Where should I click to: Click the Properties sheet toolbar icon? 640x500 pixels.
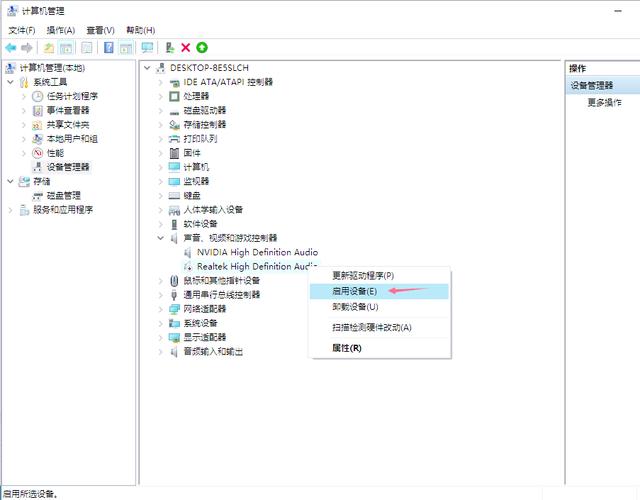pyautogui.click(x=87, y=48)
